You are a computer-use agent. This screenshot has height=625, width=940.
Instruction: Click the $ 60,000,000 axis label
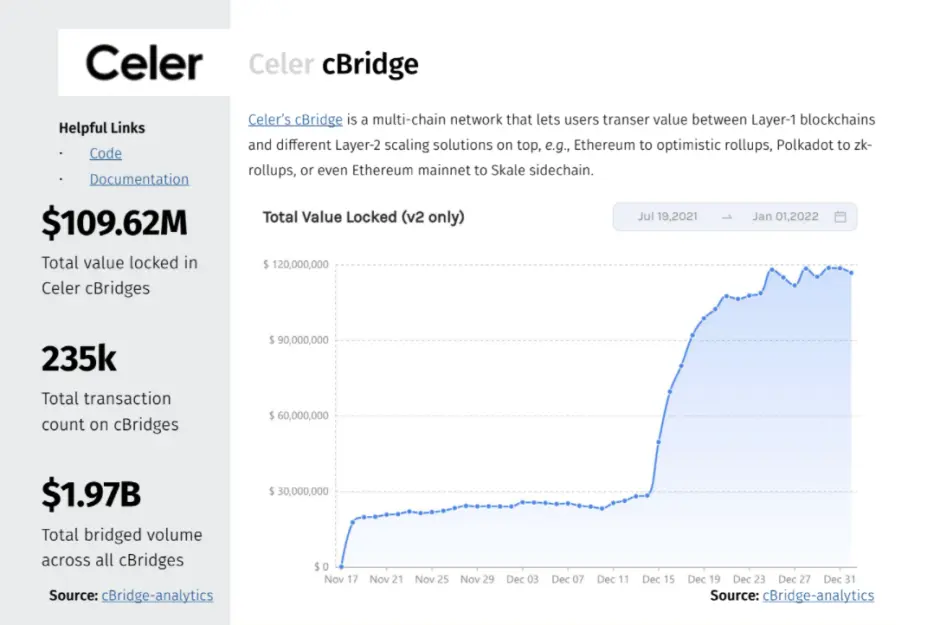click(299, 415)
